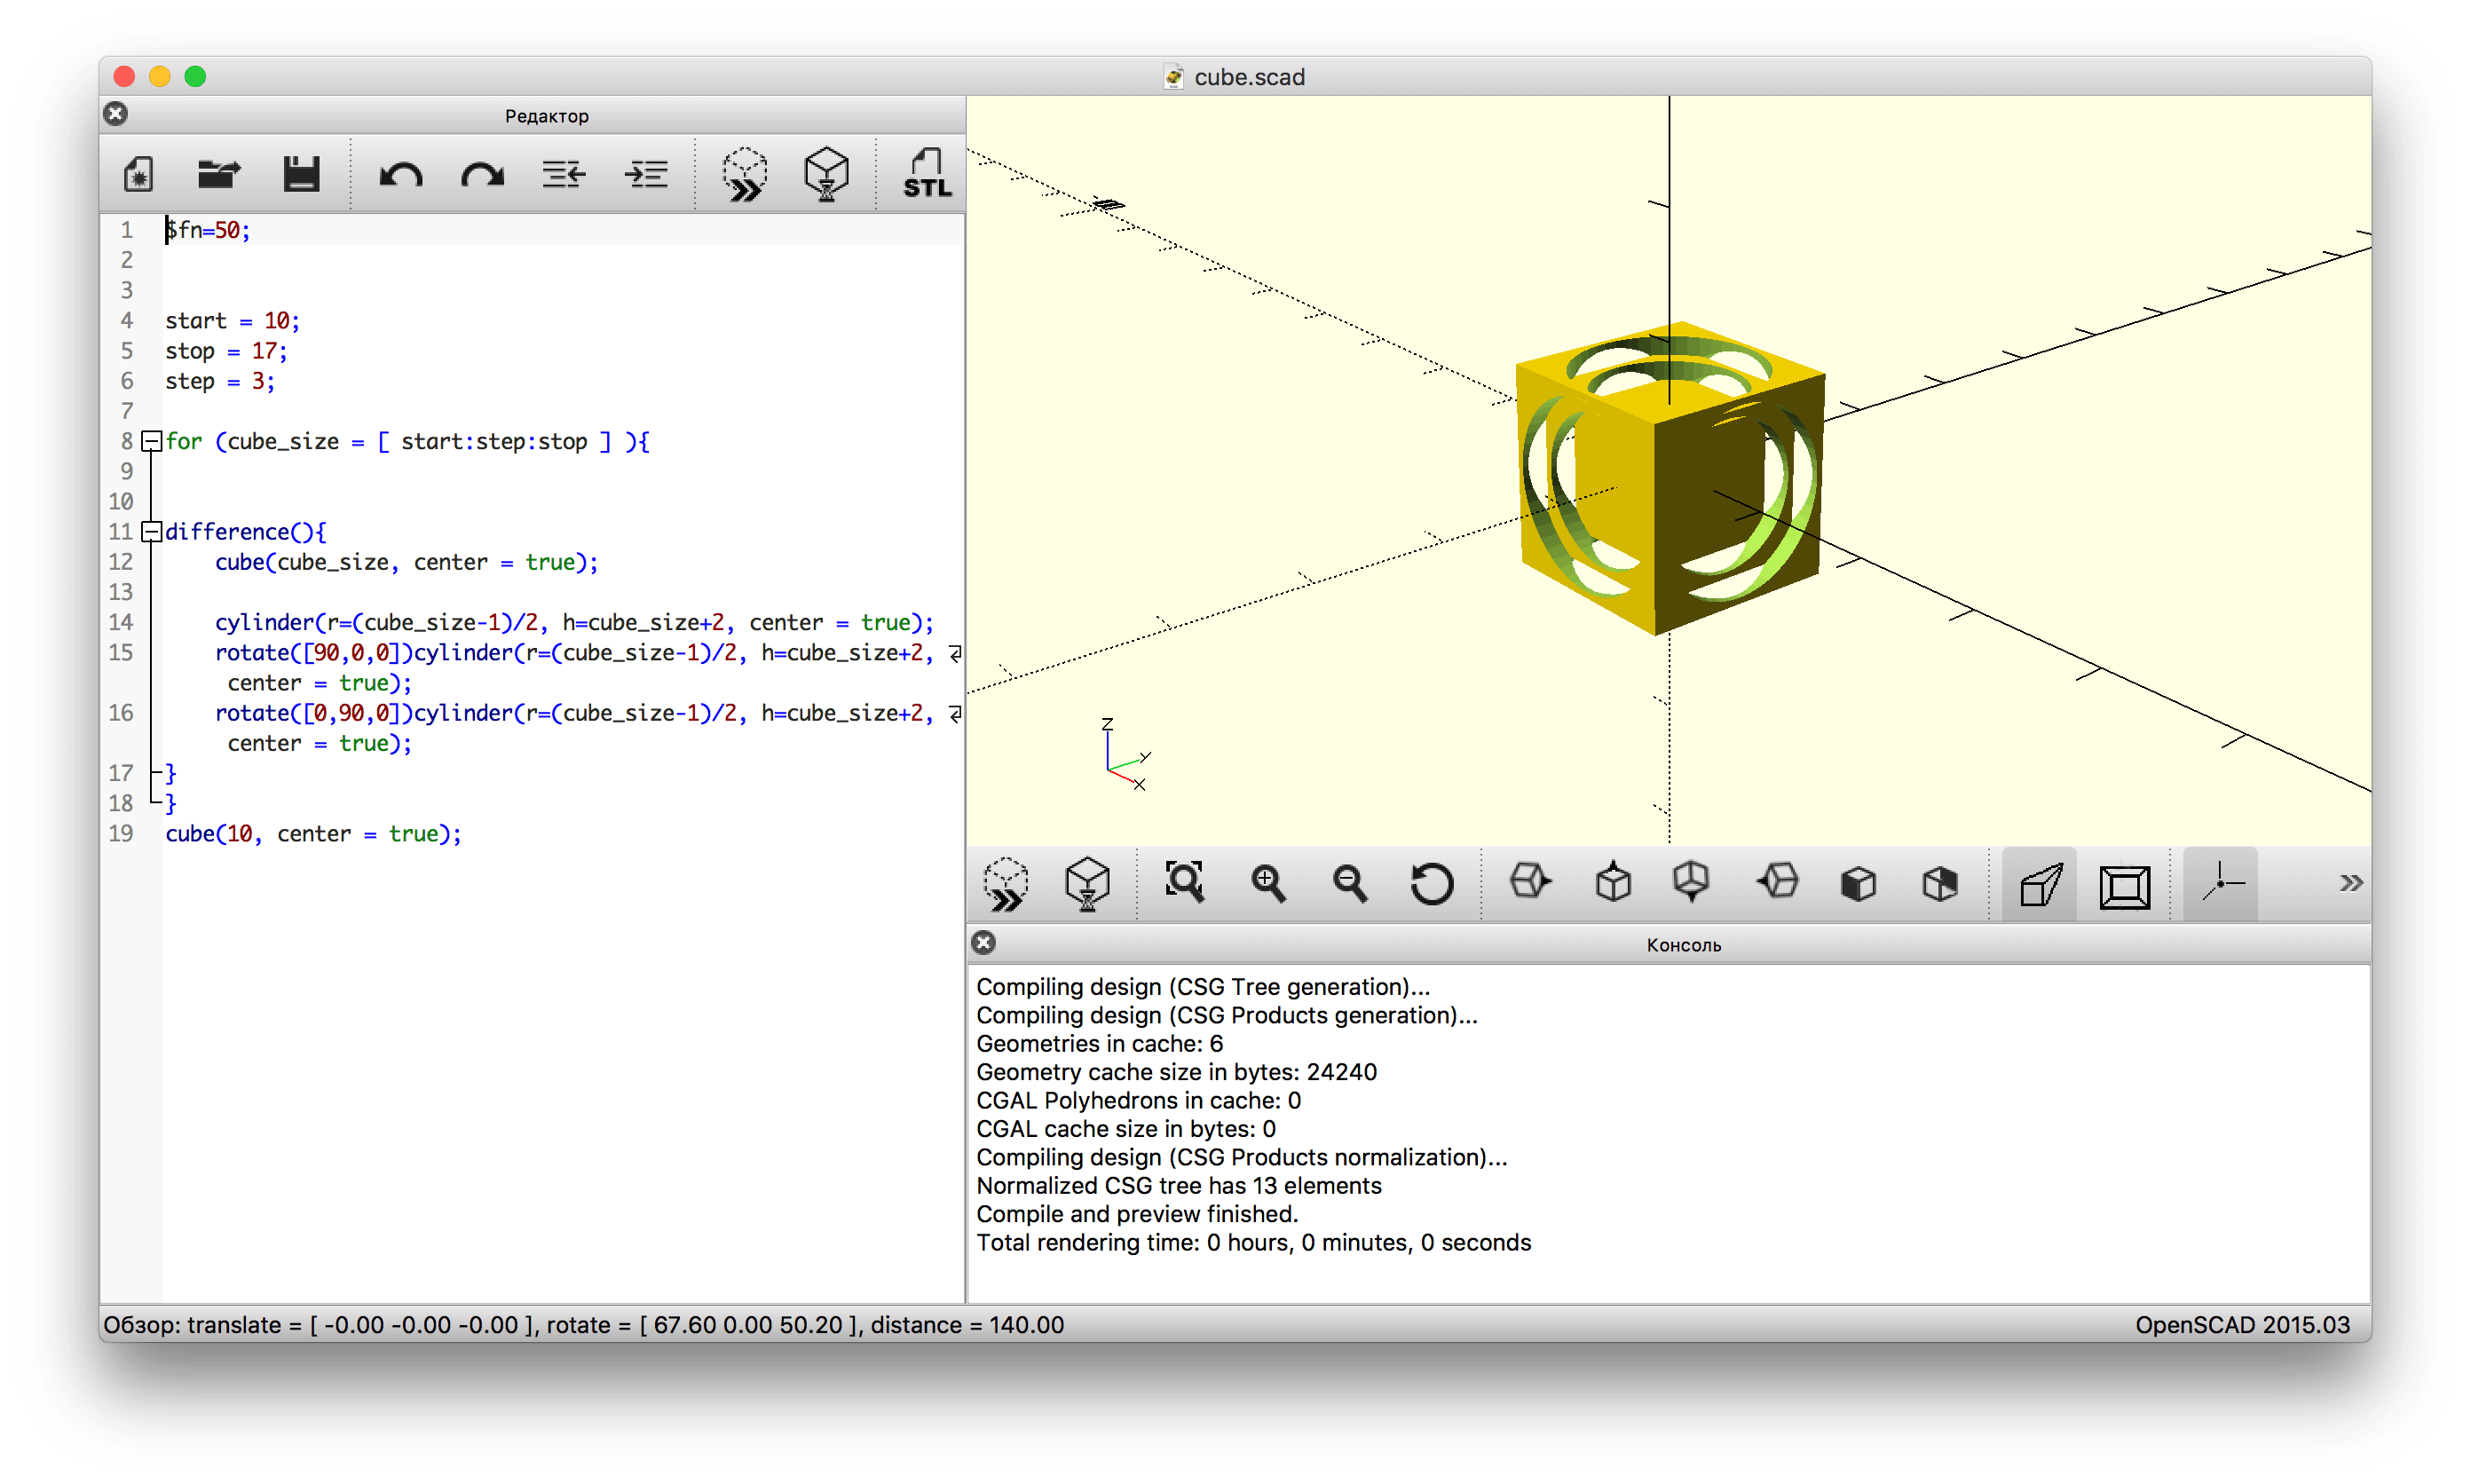Click the OpenSCAD 2015.03 version label
This screenshot has width=2471, height=1484.
(2242, 1326)
